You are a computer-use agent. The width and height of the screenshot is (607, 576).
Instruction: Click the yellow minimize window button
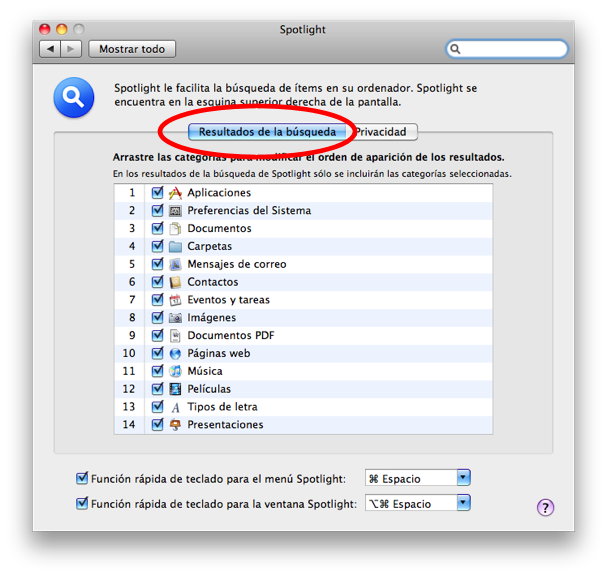(x=62, y=29)
